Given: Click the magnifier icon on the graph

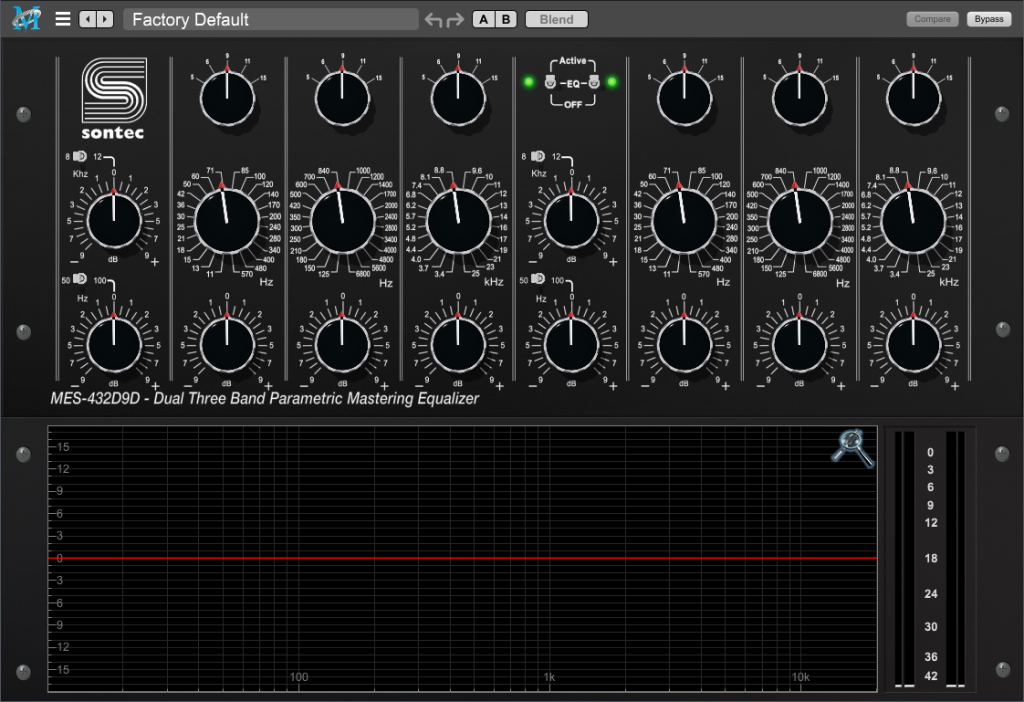Looking at the screenshot, I should tap(853, 447).
